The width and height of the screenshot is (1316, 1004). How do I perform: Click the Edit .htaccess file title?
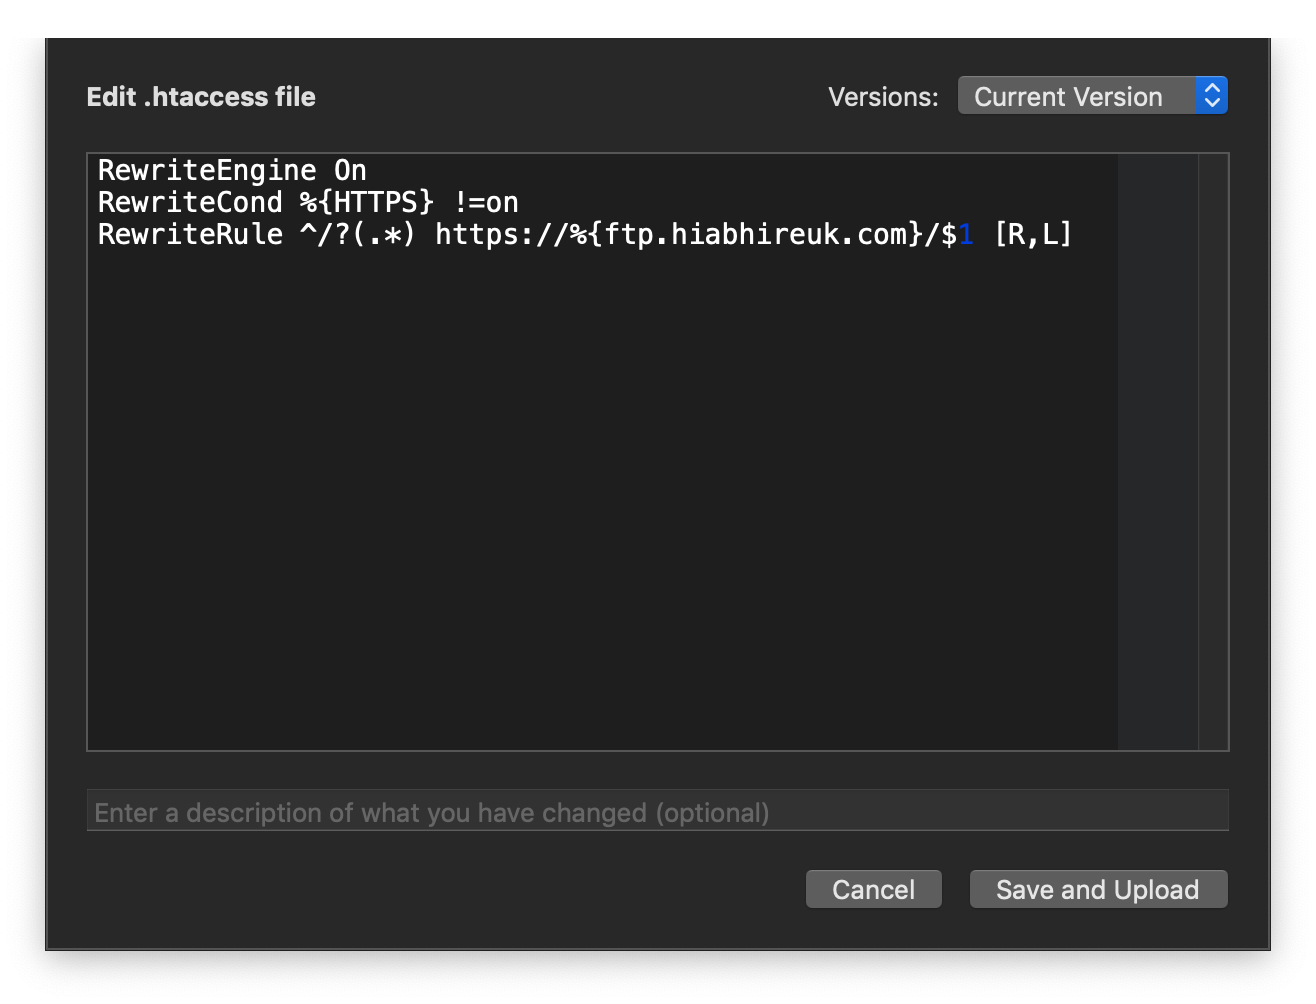[x=201, y=97]
